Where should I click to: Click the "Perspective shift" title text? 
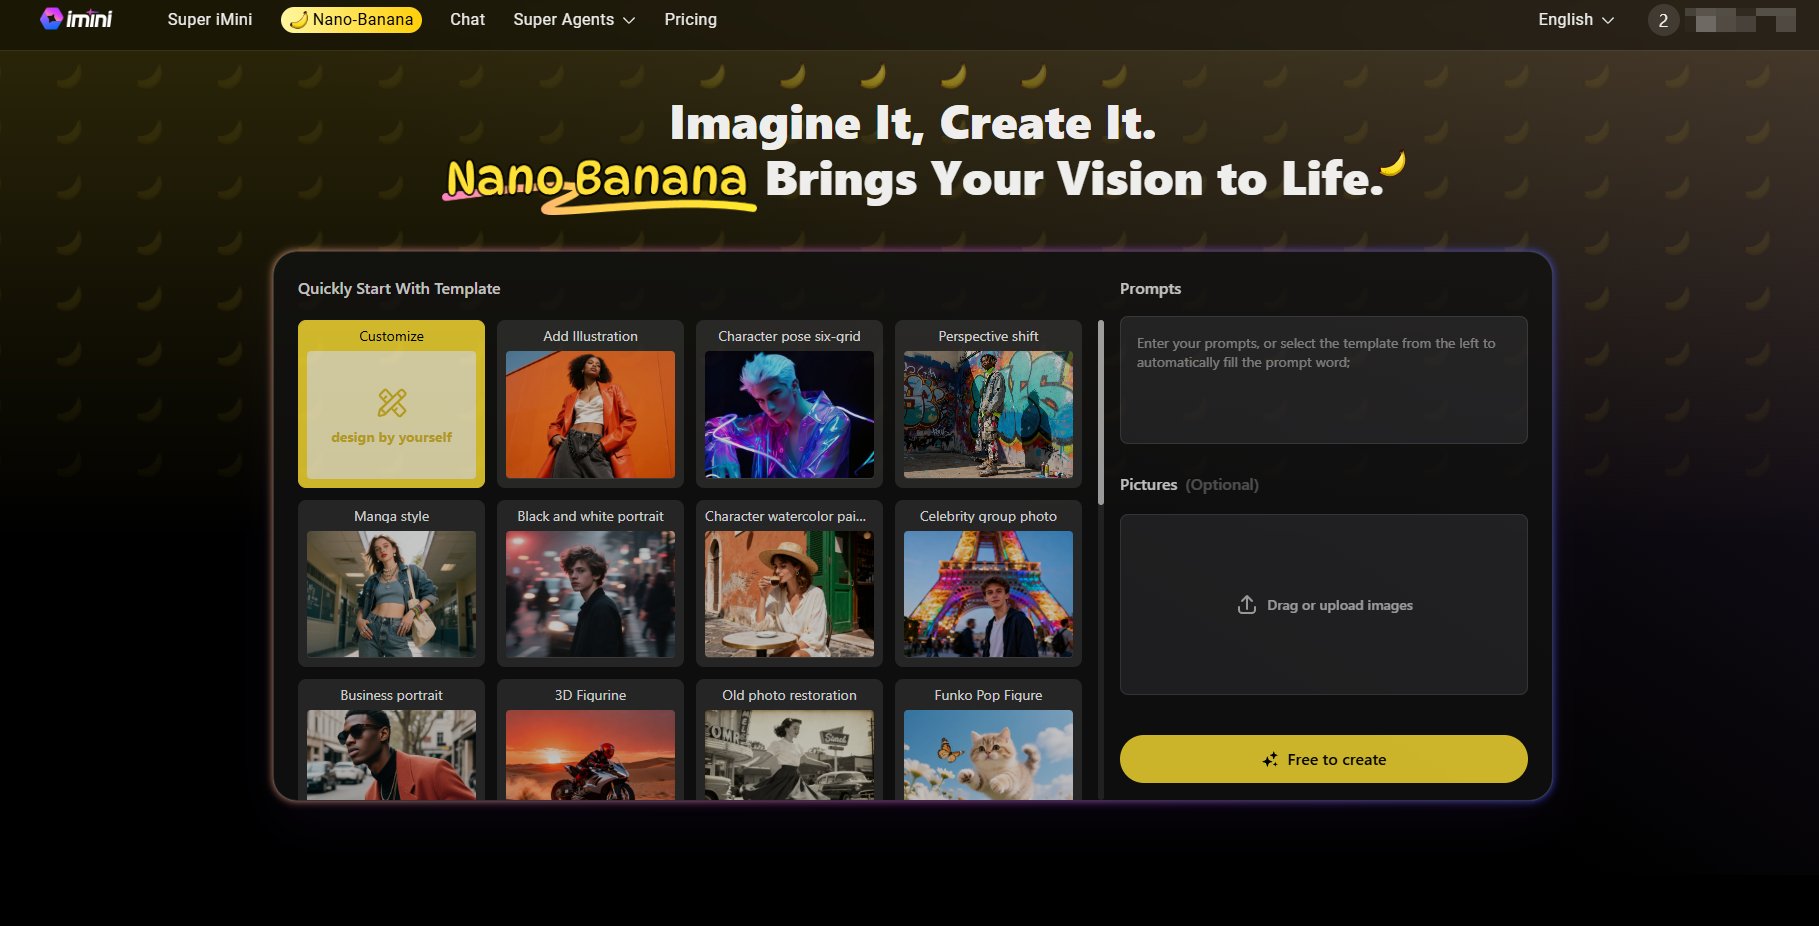point(988,336)
